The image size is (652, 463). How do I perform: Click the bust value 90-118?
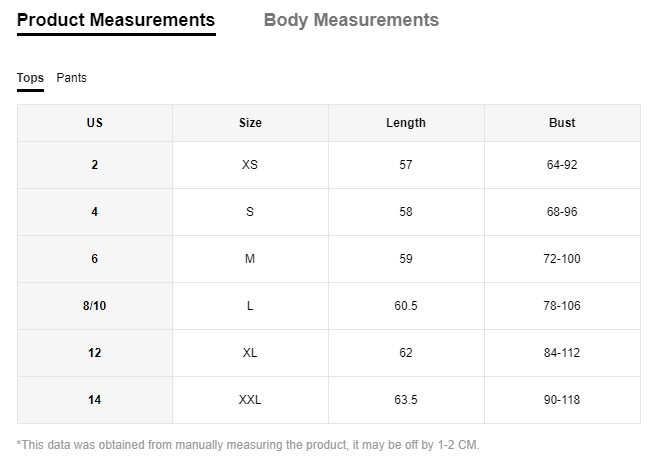tap(562, 400)
